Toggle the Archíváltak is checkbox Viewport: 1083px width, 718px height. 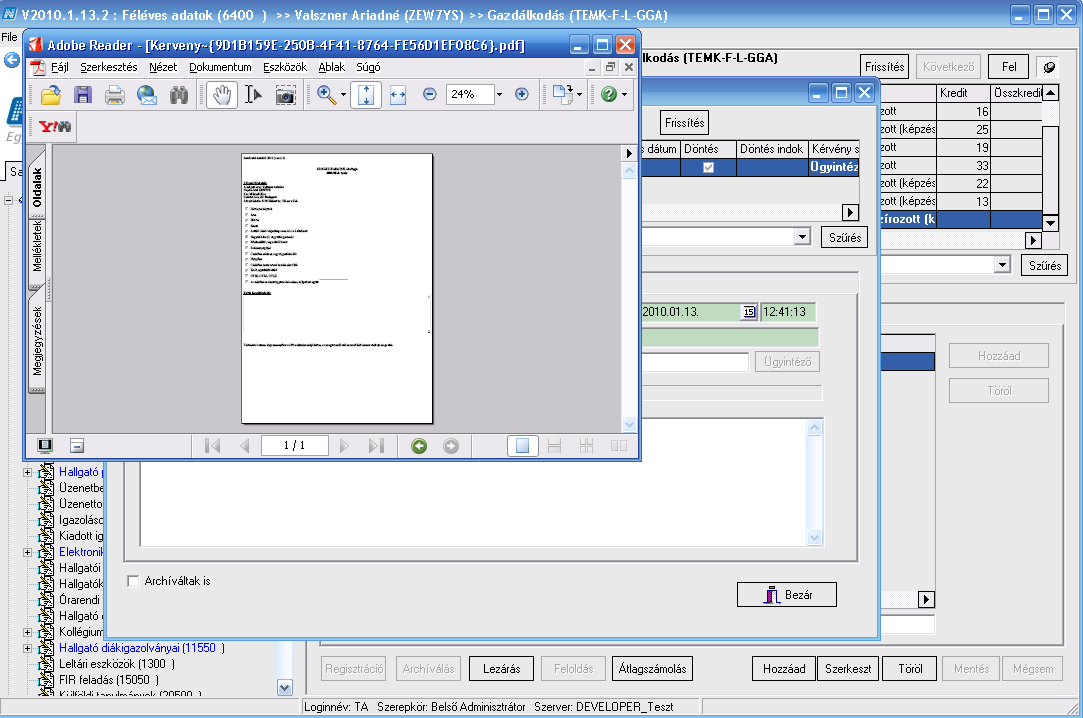133,581
